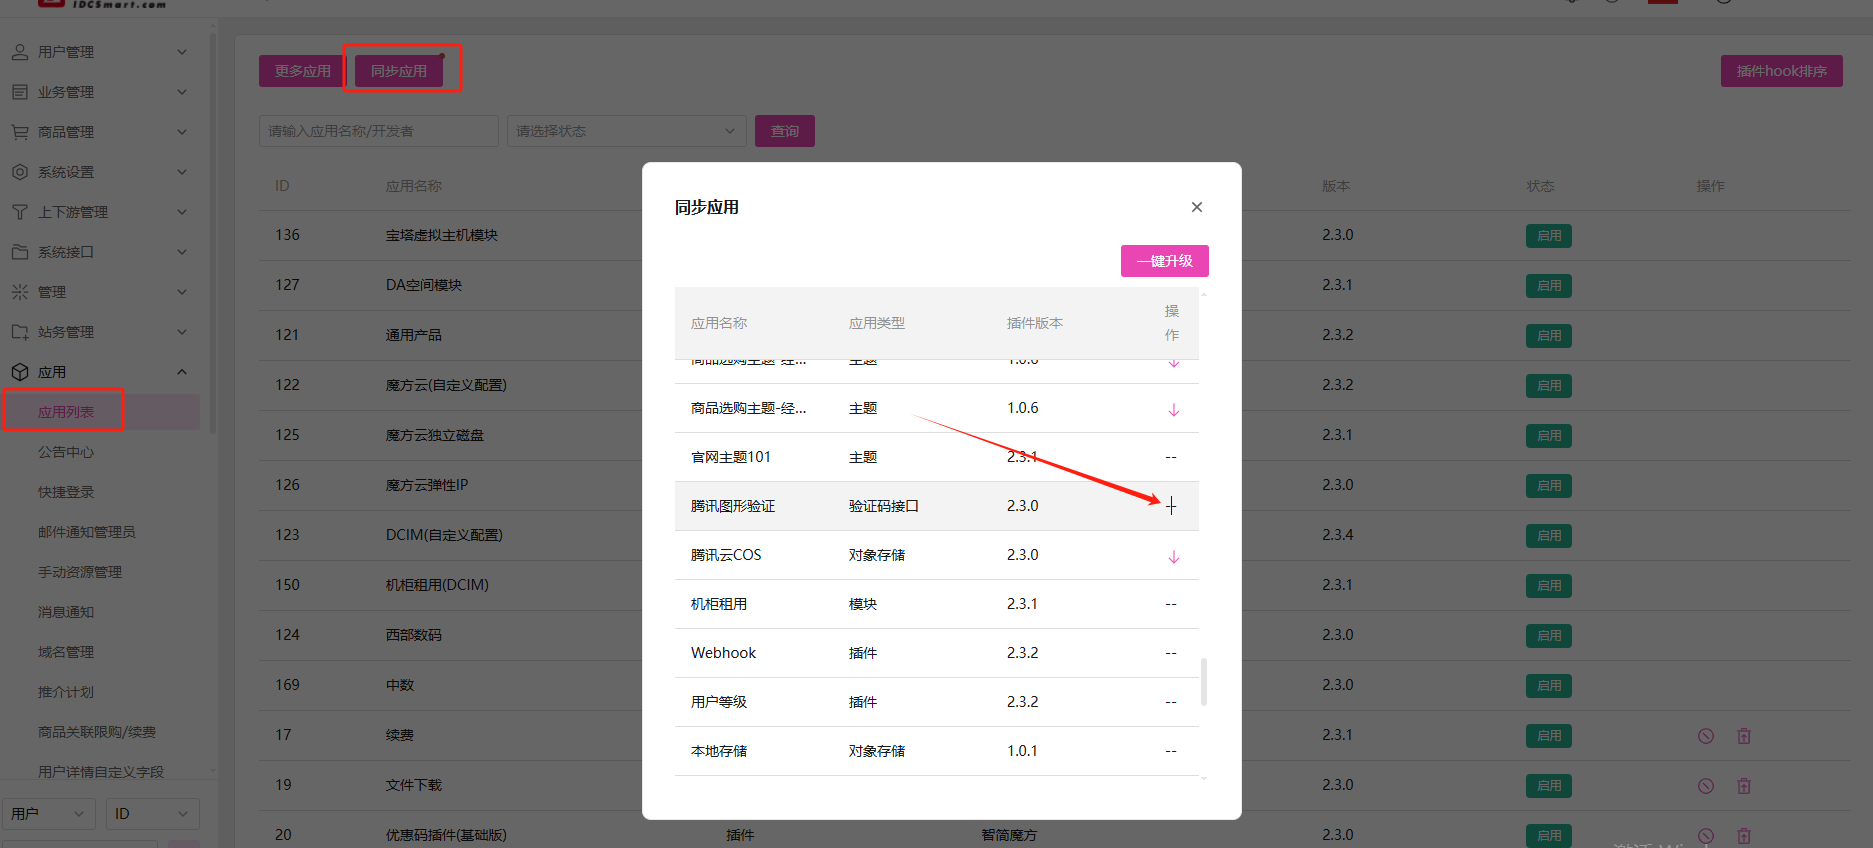Viewport: 1873px width, 848px height.
Task: Click the 应用 cube icon in sidebar
Action: 20,372
